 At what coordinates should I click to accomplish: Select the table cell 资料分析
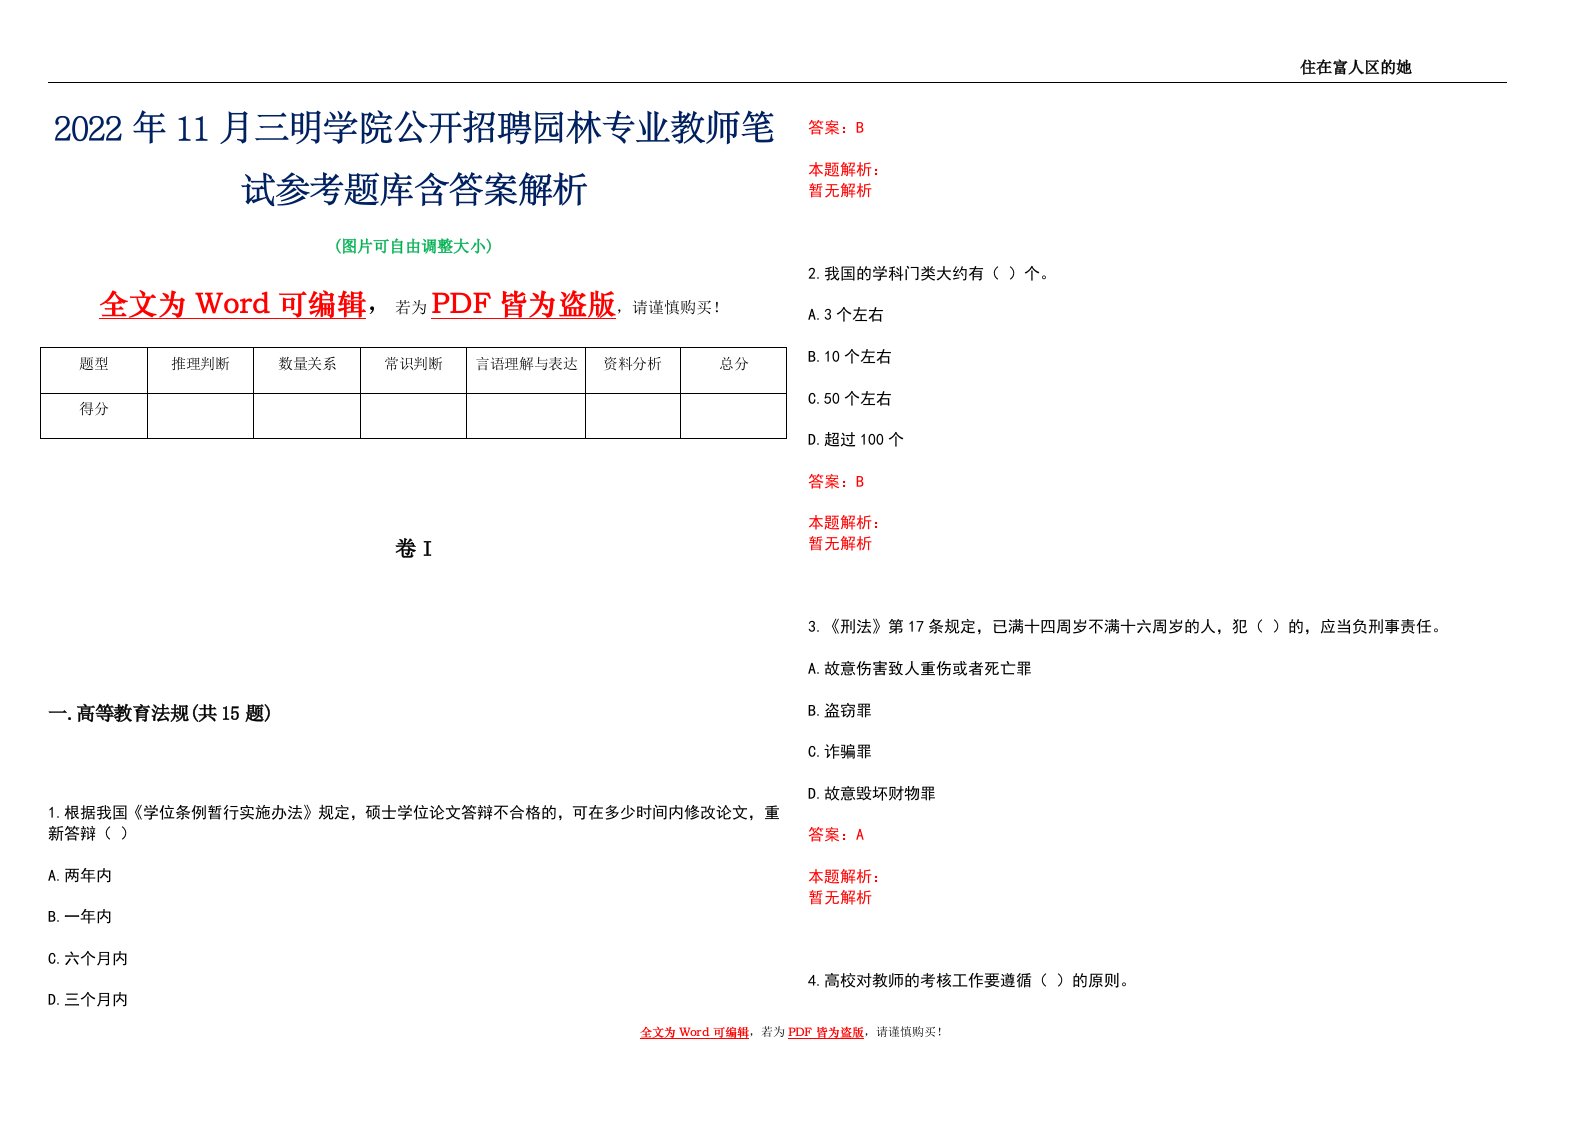click(x=633, y=370)
